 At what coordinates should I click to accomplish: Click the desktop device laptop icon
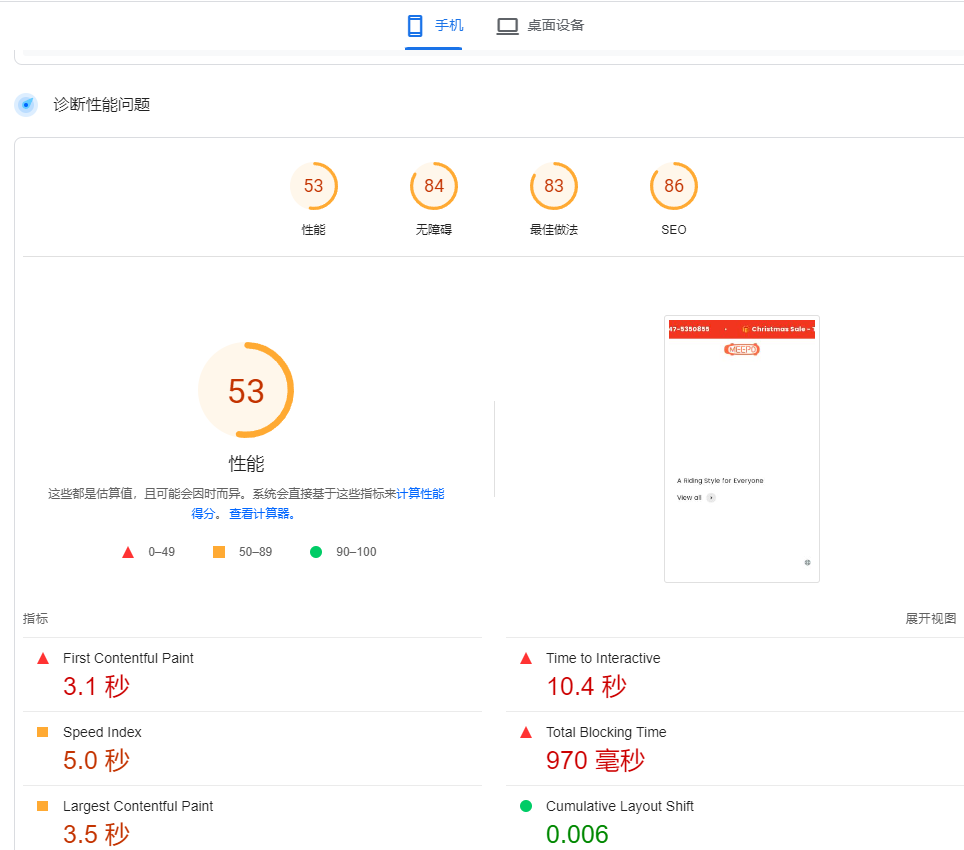click(x=508, y=26)
